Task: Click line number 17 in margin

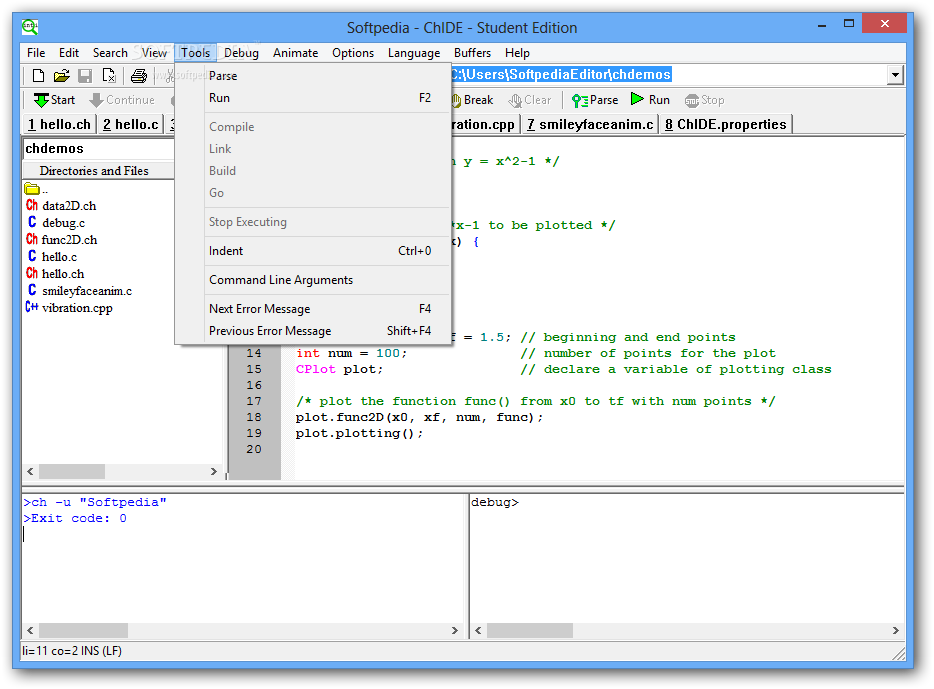Action: click(254, 401)
